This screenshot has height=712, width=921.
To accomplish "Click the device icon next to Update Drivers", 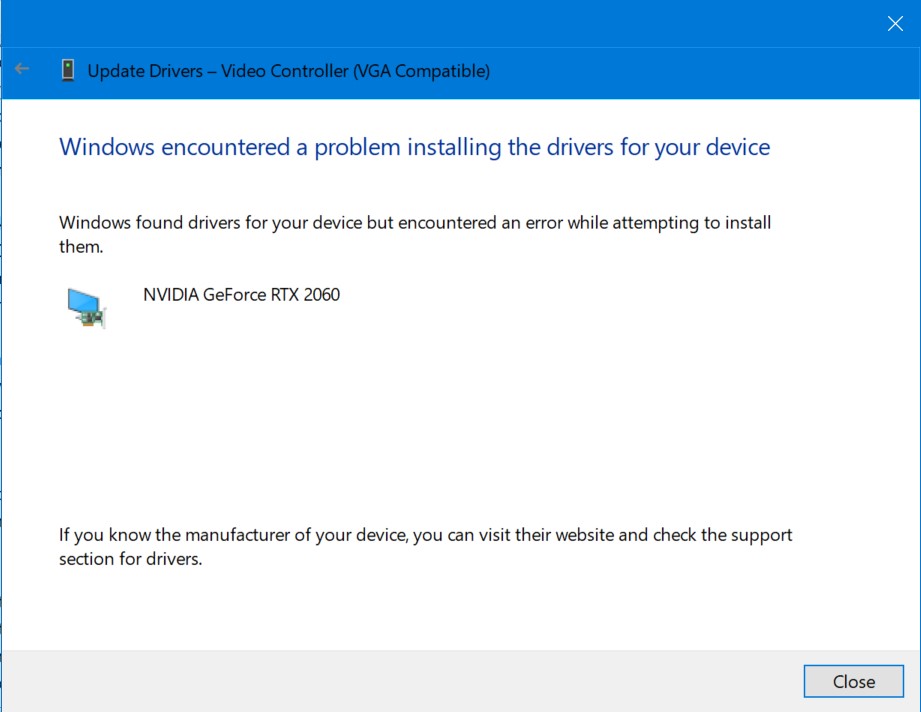I will [x=68, y=70].
